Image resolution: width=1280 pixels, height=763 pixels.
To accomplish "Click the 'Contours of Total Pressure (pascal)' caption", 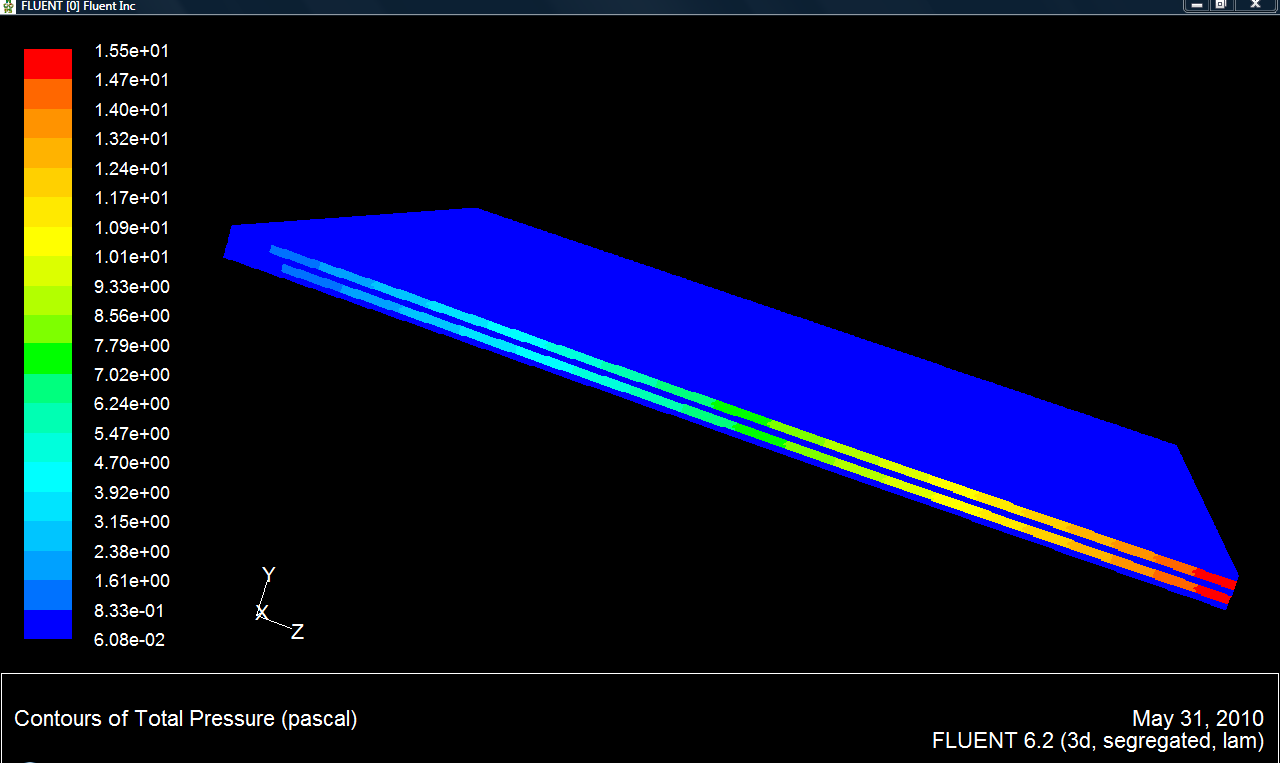I will coord(185,718).
